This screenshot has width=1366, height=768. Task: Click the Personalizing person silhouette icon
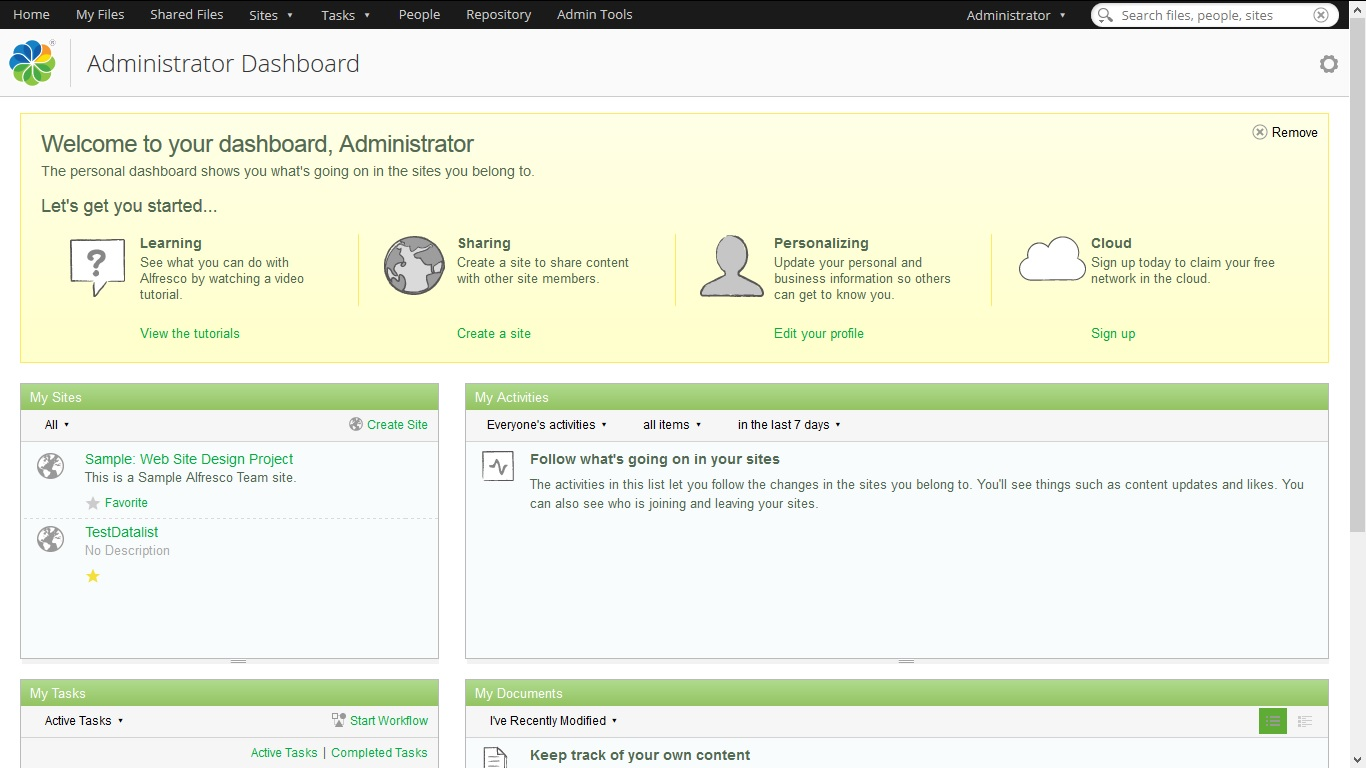pos(732,266)
